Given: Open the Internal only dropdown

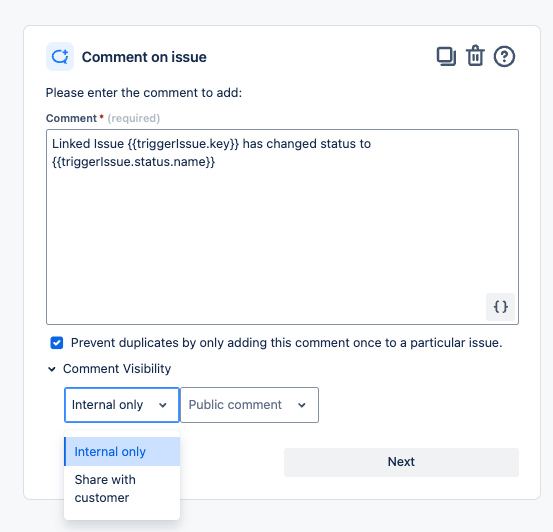Looking at the screenshot, I should 122,405.
